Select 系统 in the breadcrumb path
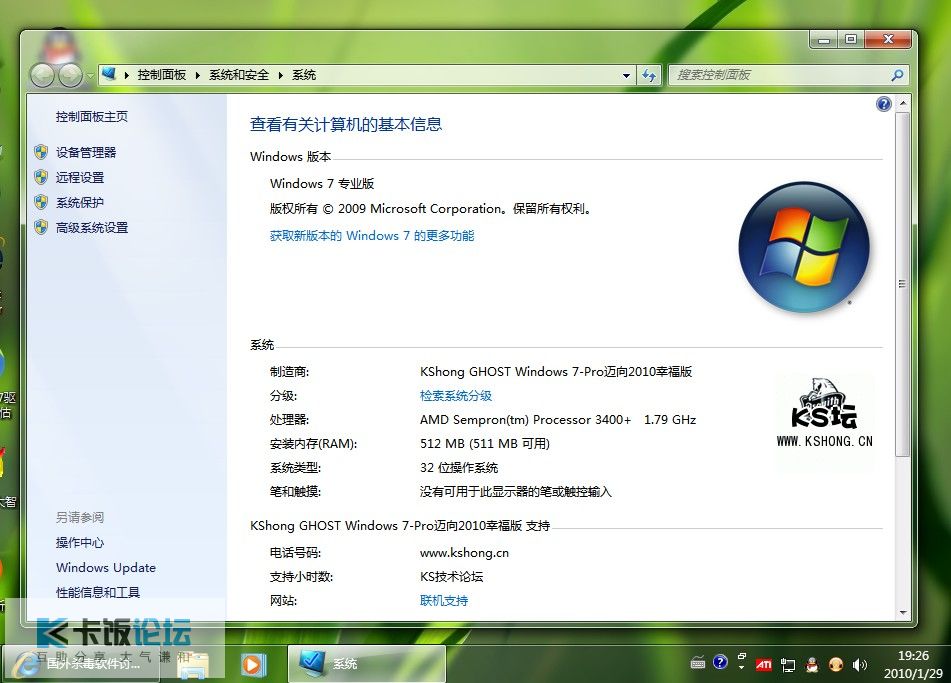Viewport: 951px width, 683px height. coord(304,75)
